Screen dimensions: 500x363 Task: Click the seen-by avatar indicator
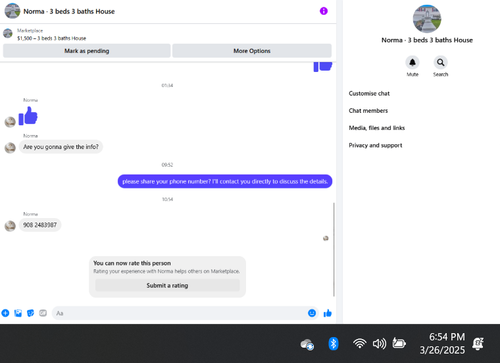pos(326,238)
